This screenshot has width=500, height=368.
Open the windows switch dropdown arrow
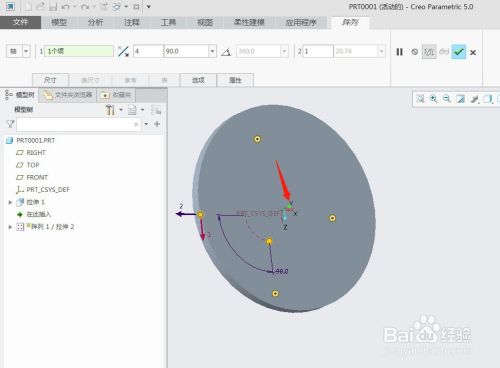(x=126, y=7)
